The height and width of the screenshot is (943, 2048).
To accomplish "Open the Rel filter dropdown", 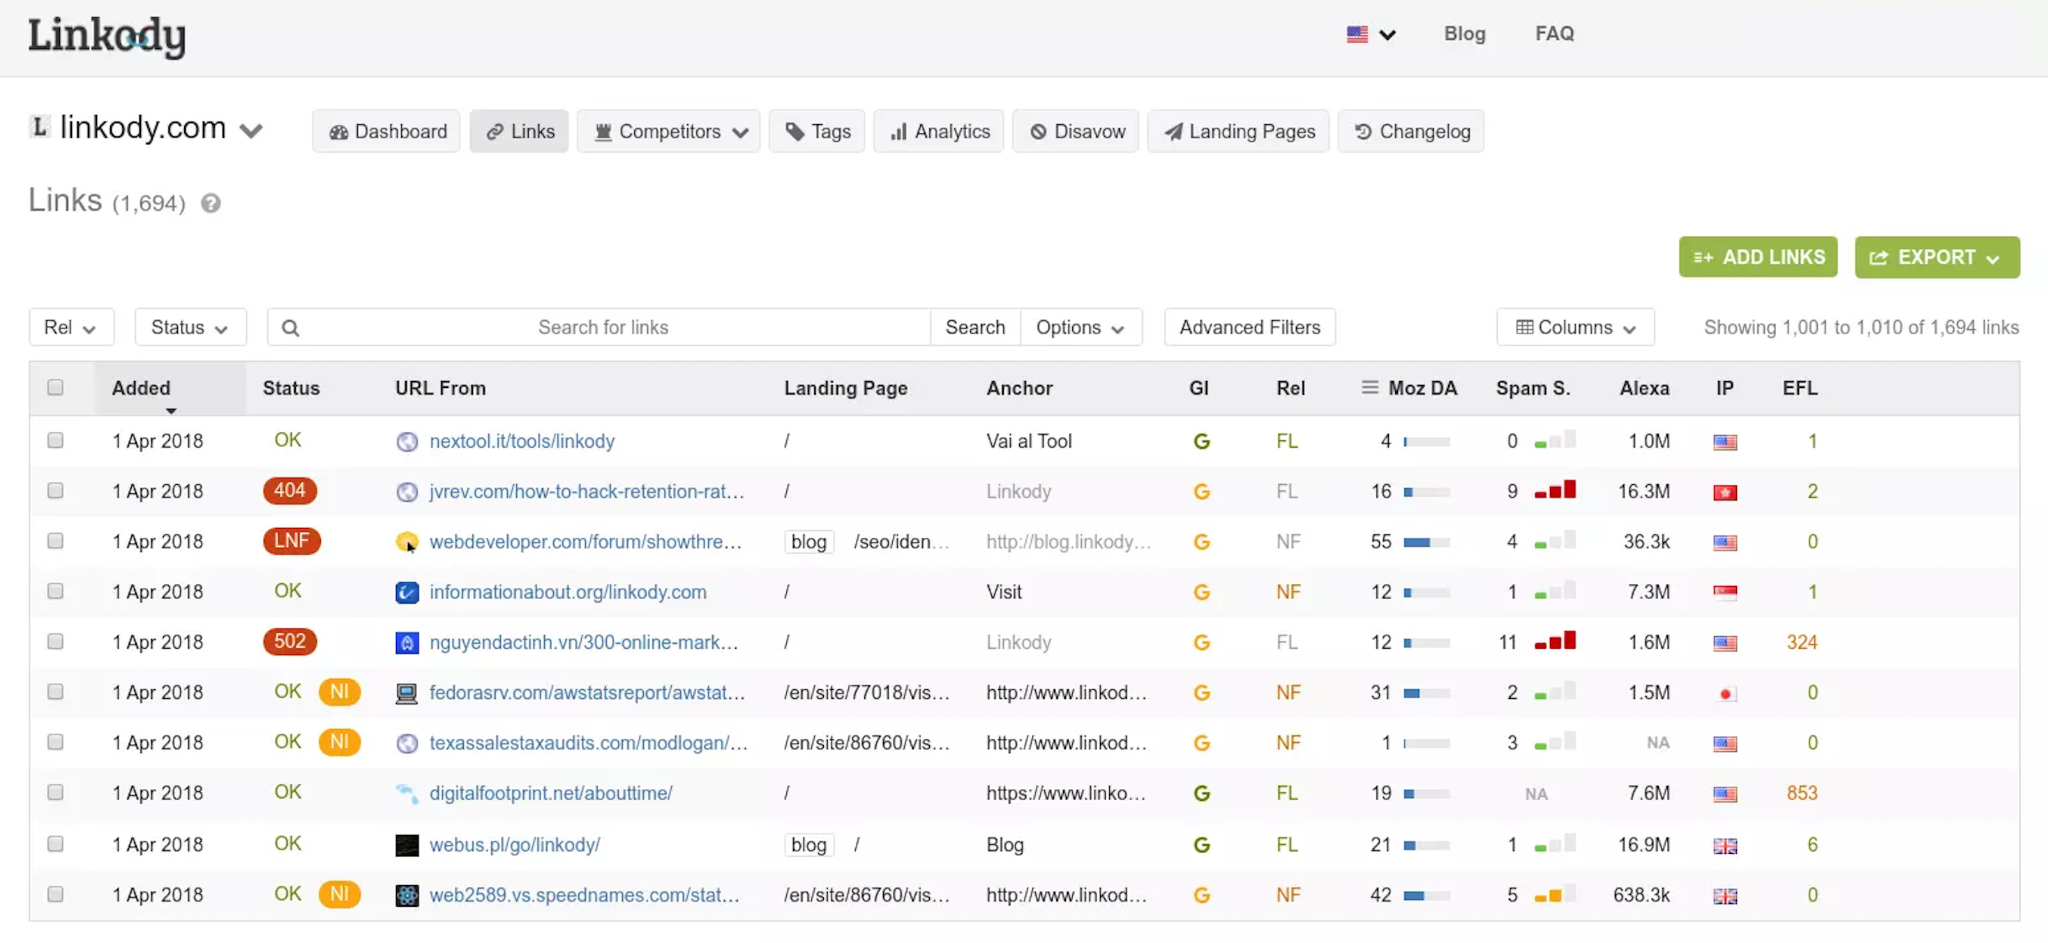I will coord(71,327).
